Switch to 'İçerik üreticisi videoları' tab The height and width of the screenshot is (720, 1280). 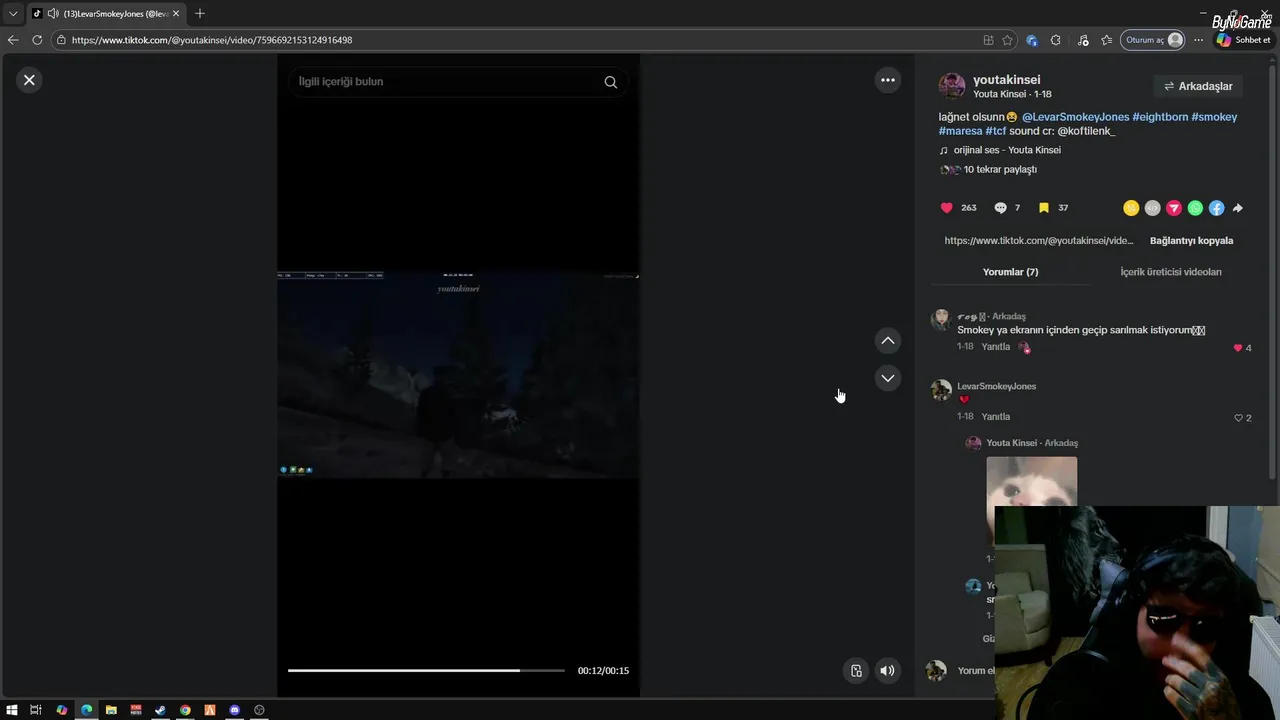pos(1170,272)
